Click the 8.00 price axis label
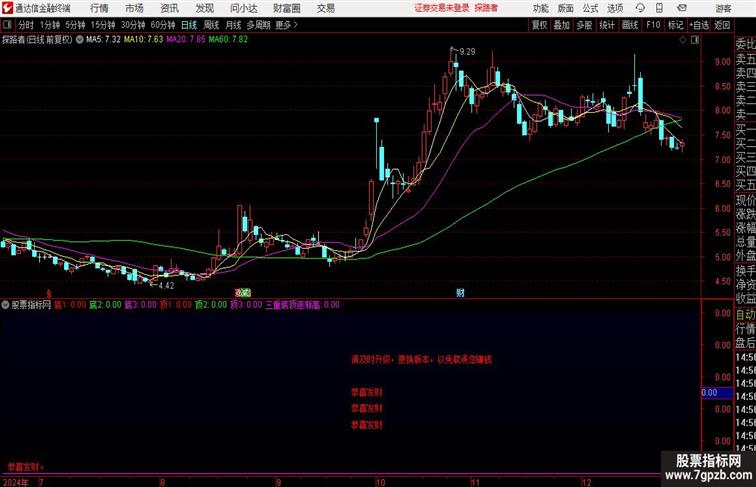Screen dimensions: 756x487 click(722, 110)
